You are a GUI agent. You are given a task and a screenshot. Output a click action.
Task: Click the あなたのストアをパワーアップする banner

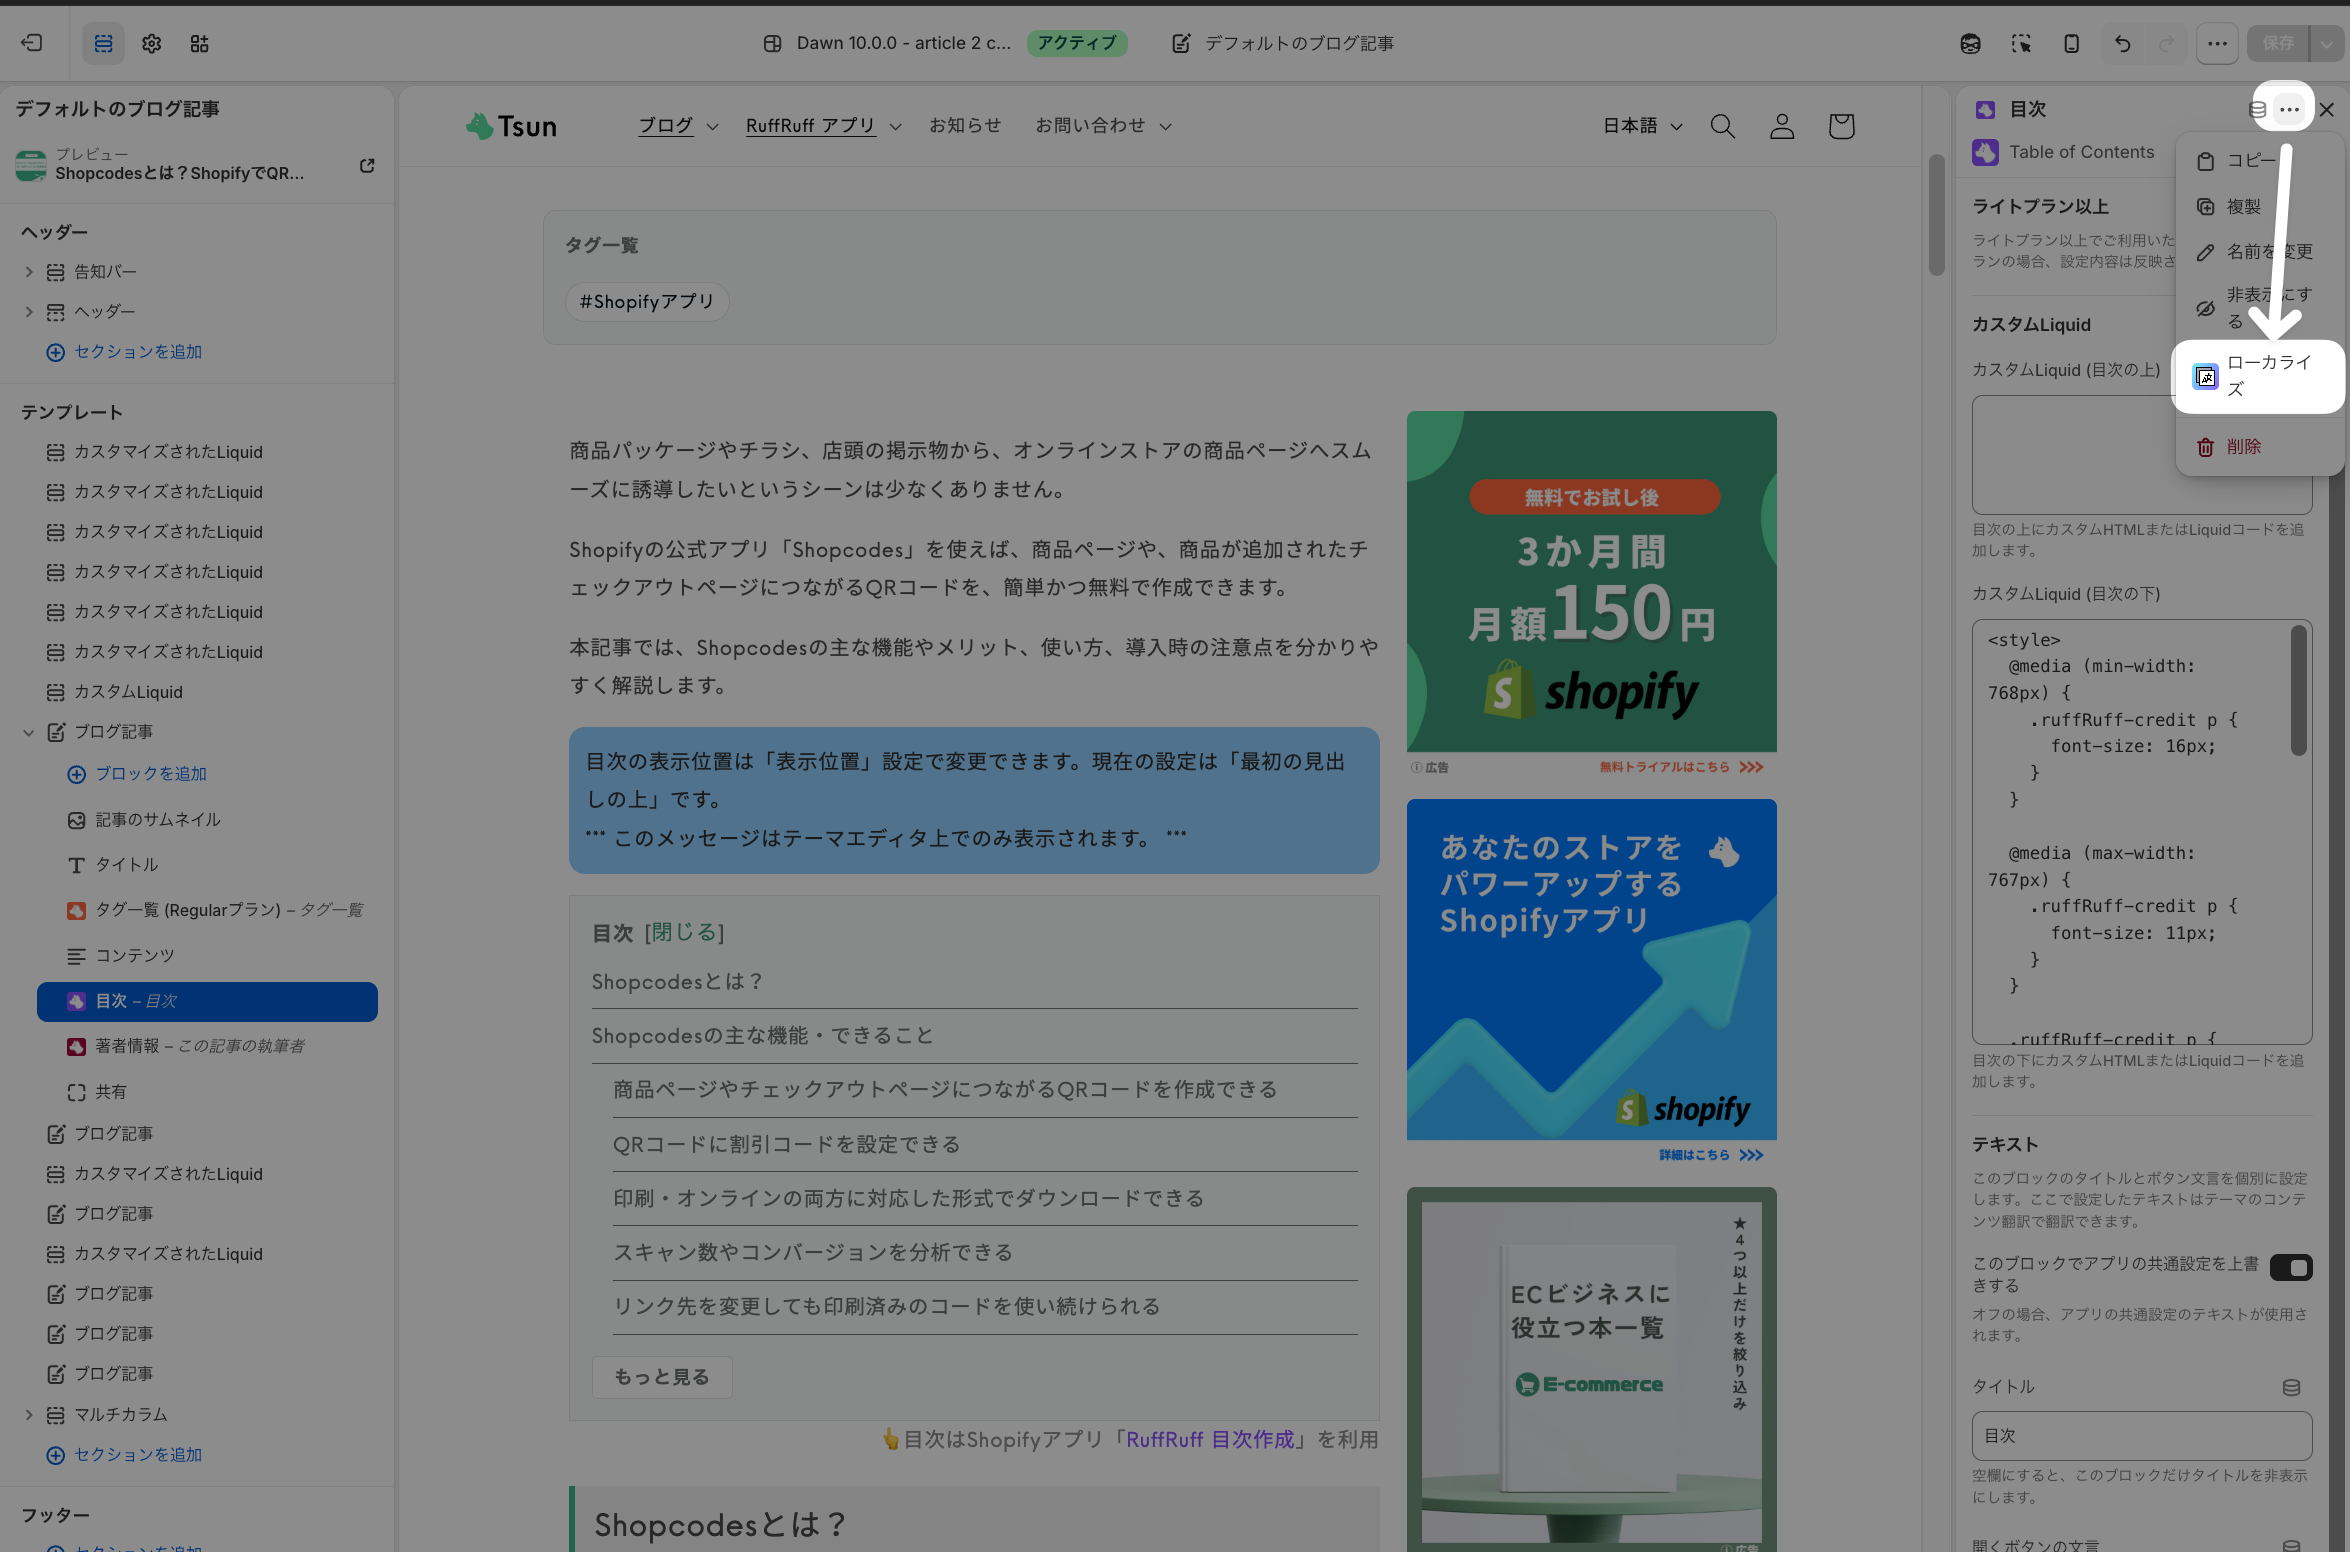click(1592, 969)
